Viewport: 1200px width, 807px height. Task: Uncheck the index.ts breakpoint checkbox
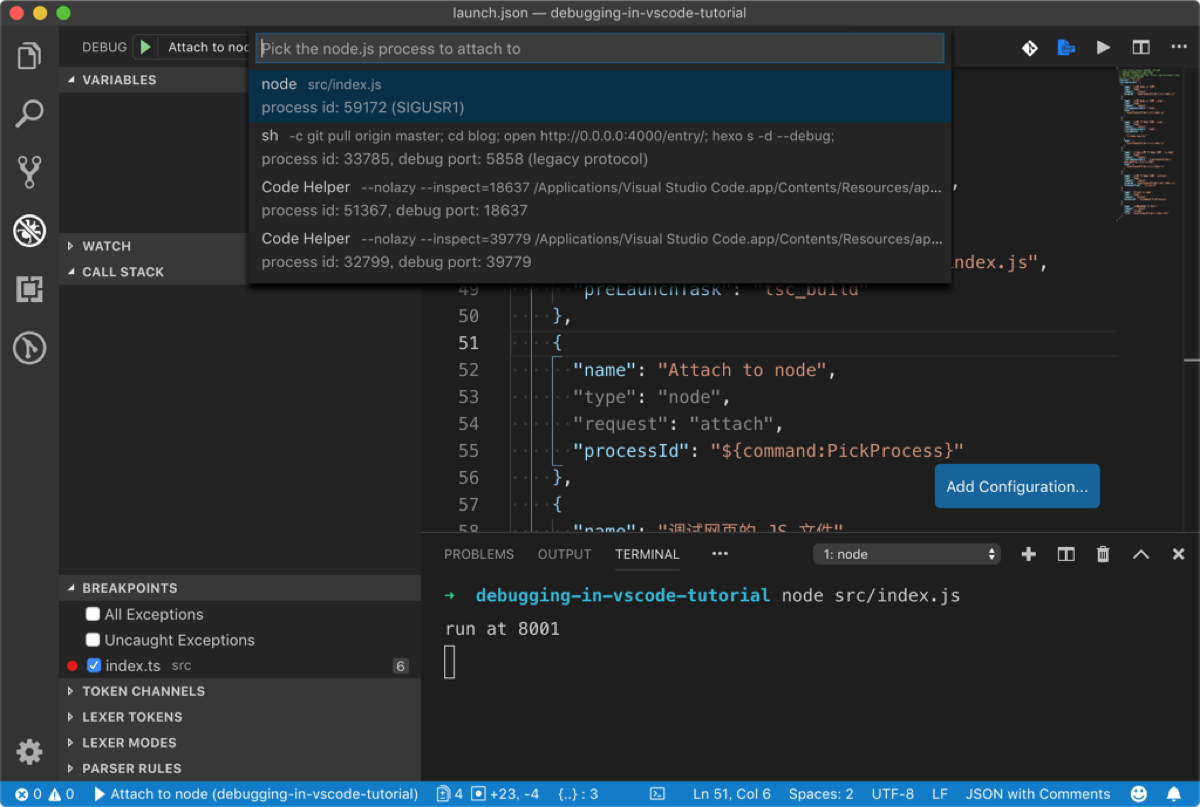(93, 665)
